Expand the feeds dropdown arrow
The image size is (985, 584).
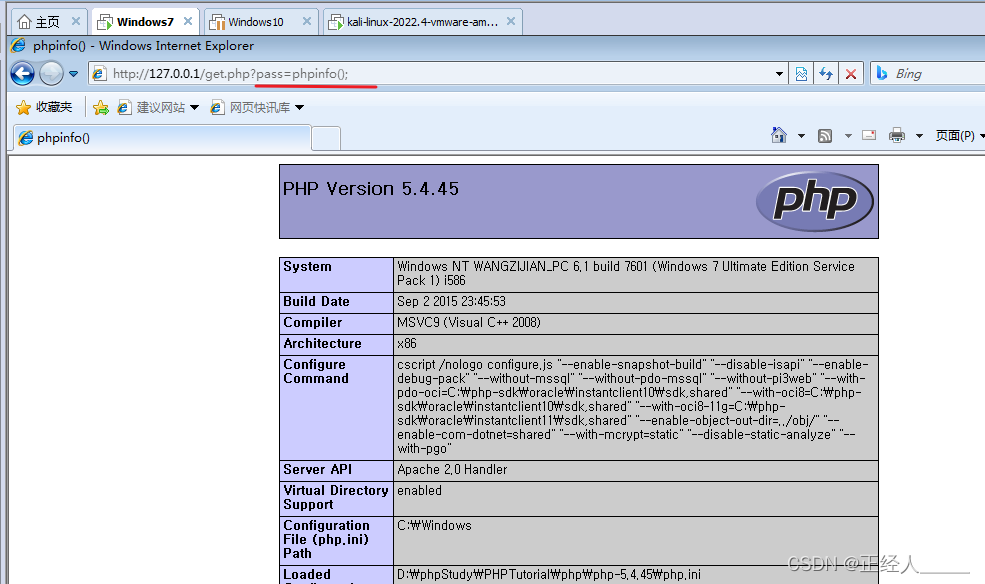[848, 136]
